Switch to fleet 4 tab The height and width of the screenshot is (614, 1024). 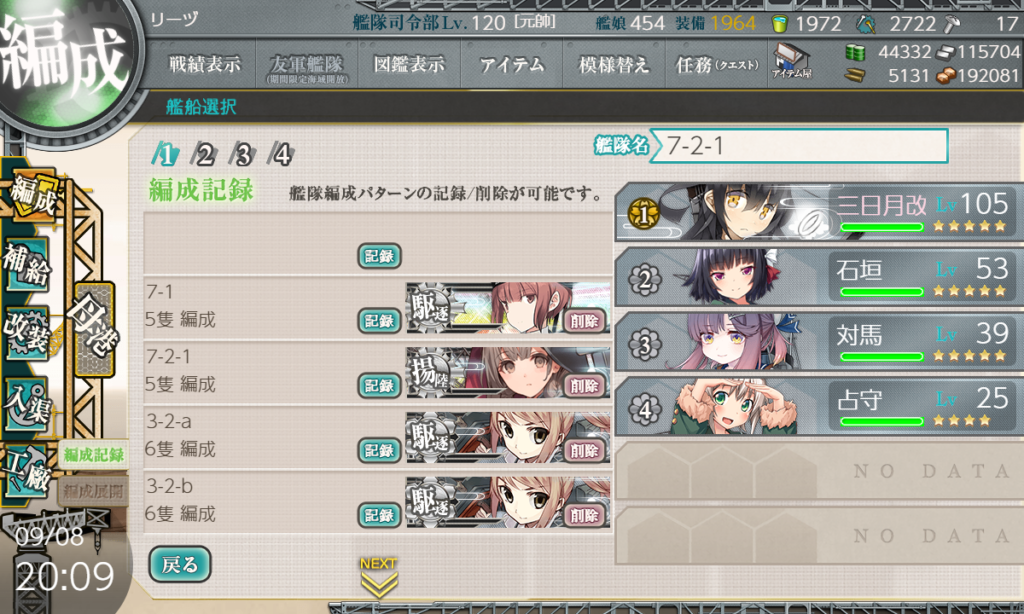click(281, 155)
